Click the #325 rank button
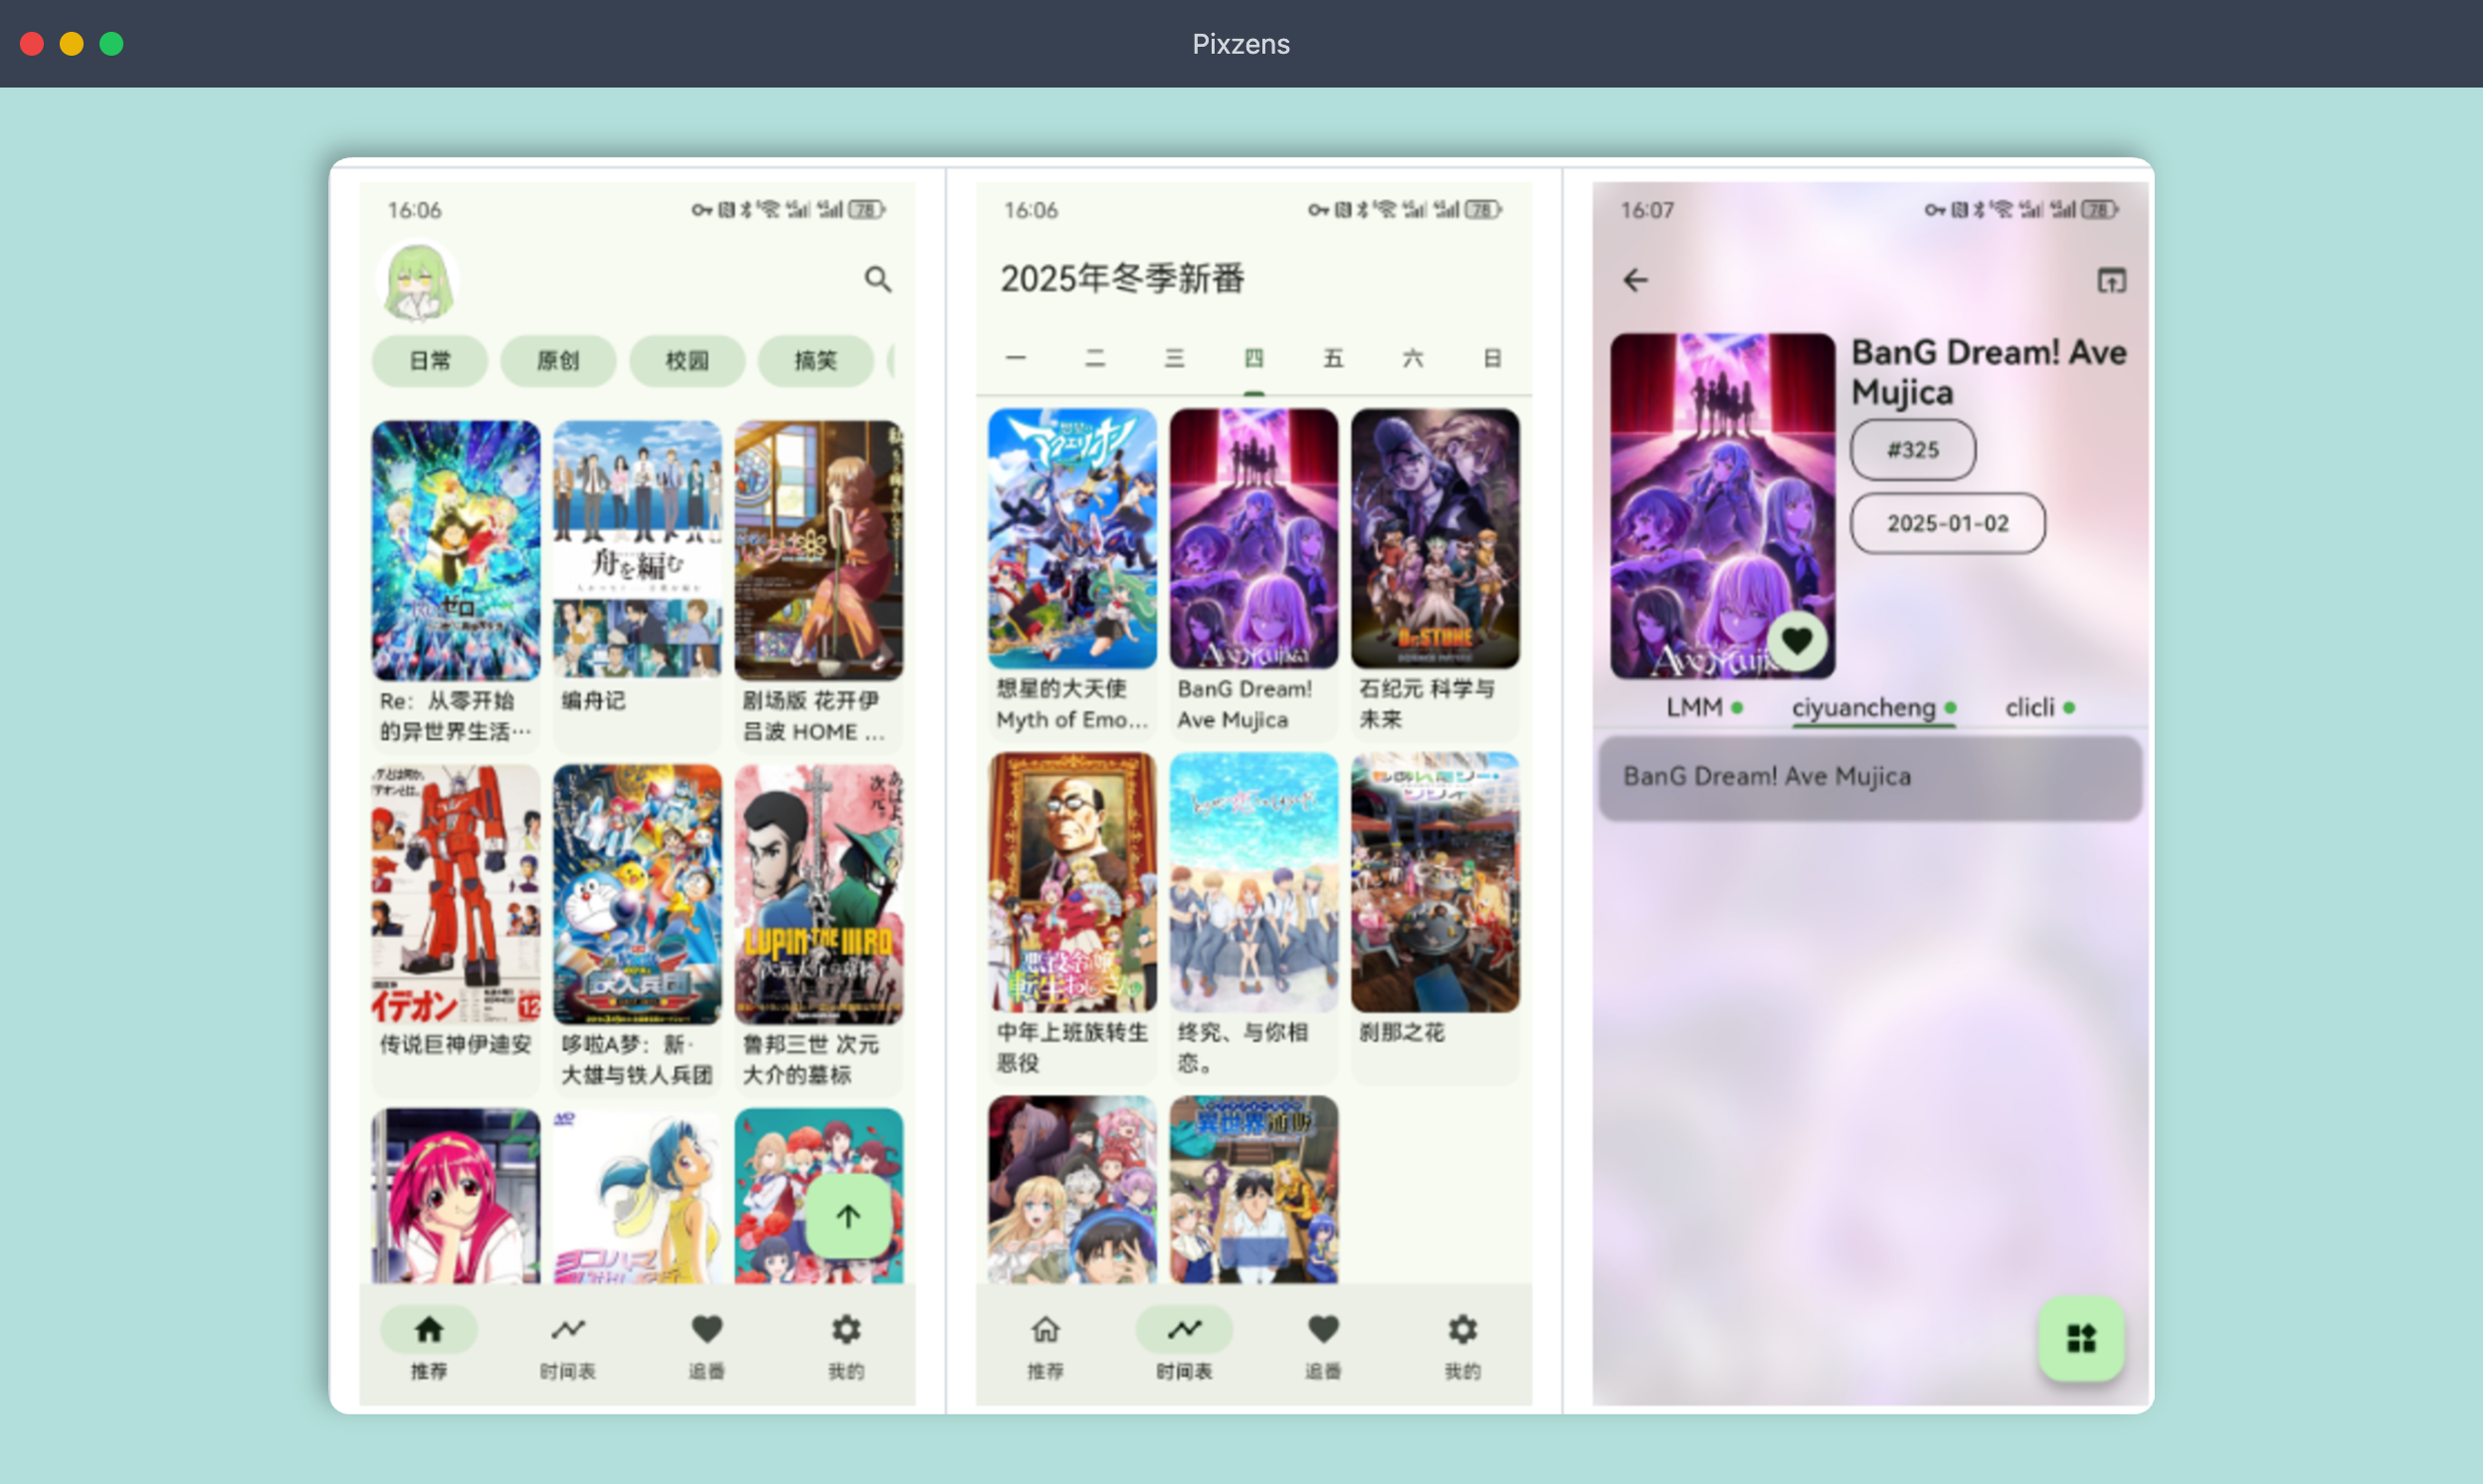This screenshot has width=2483, height=1484. (x=1912, y=450)
